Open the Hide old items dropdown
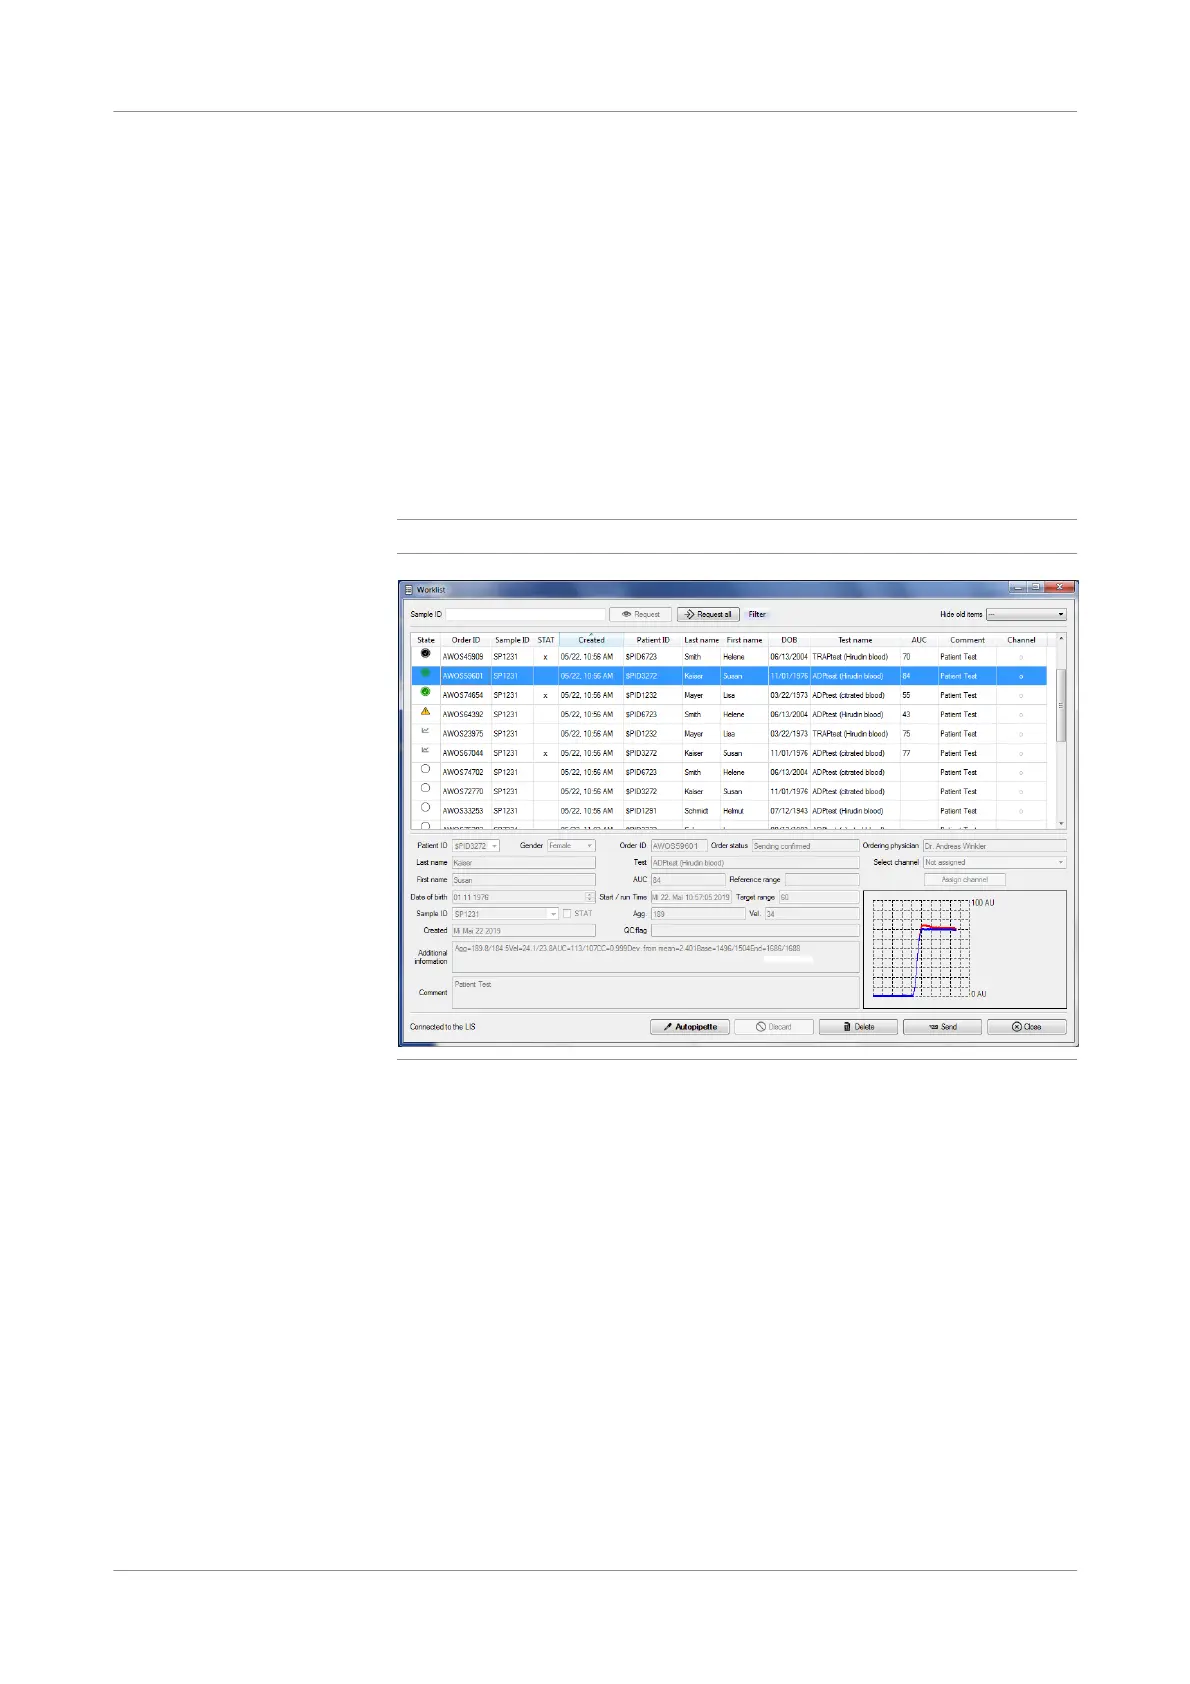 coord(1026,614)
